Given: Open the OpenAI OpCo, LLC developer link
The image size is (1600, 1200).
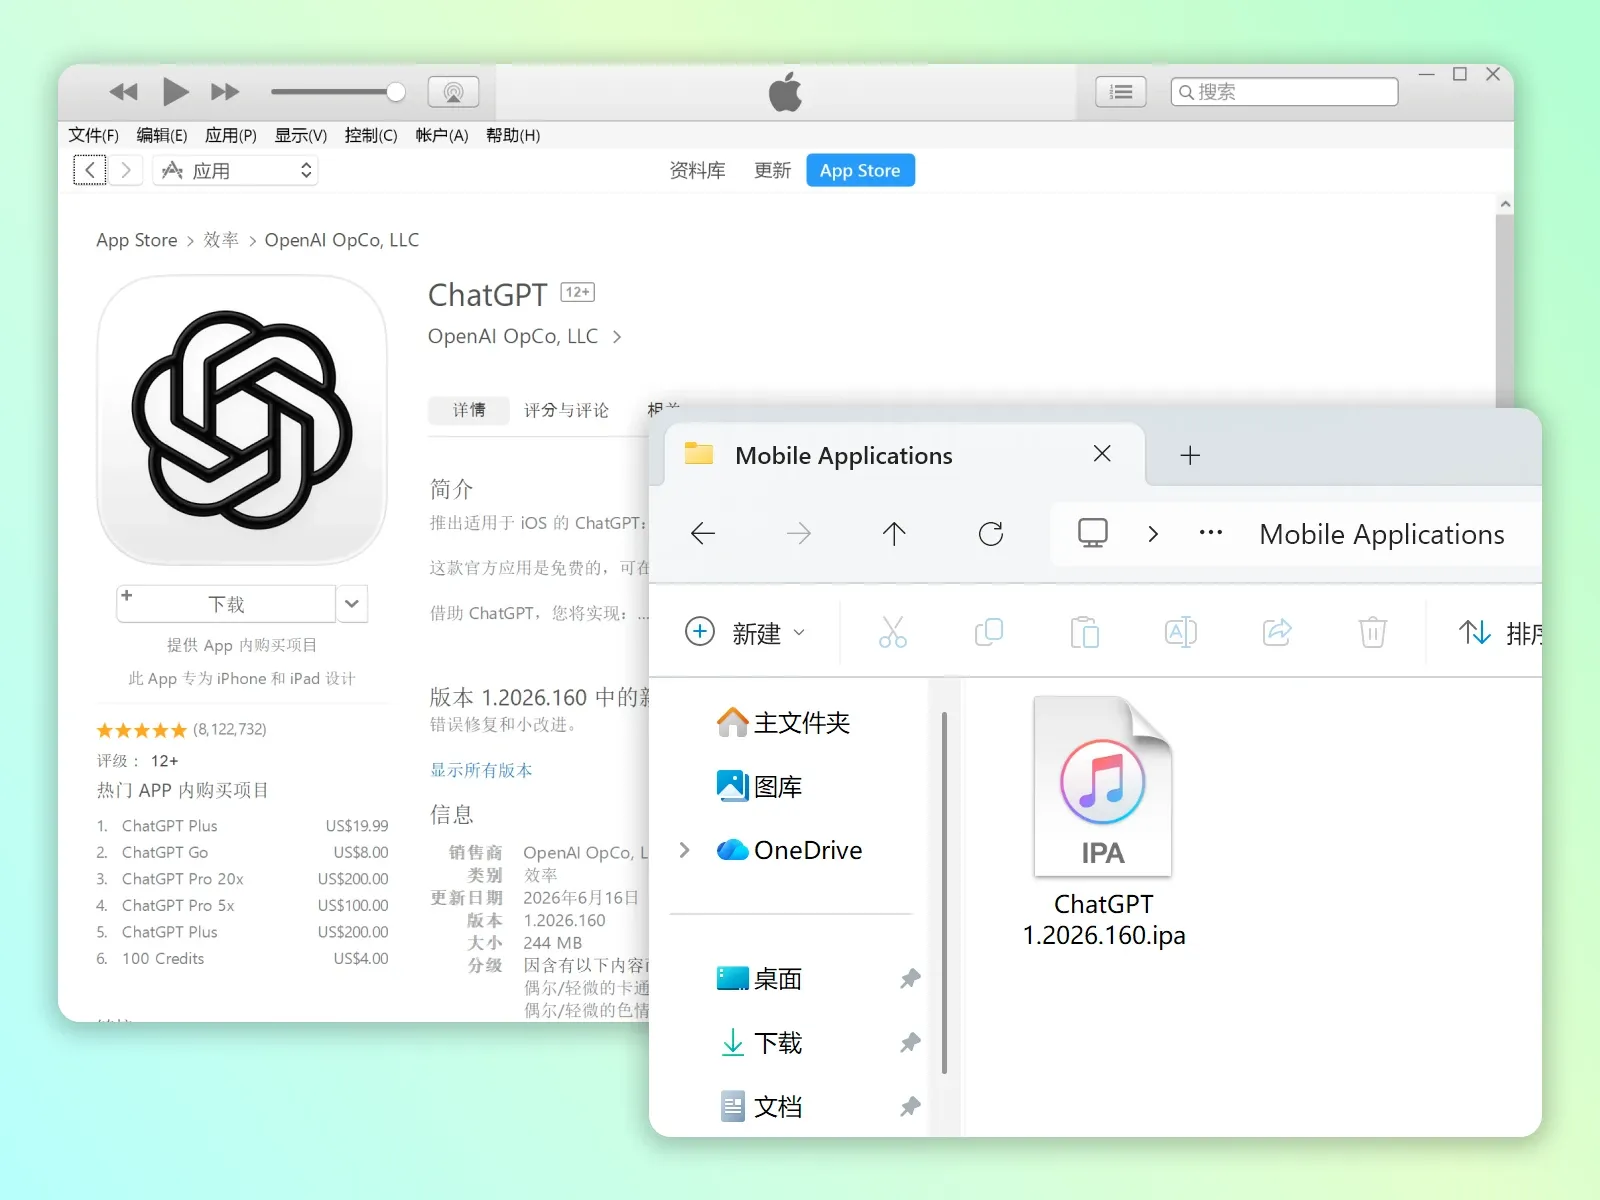Looking at the screenshot, I should click(524, 336).
